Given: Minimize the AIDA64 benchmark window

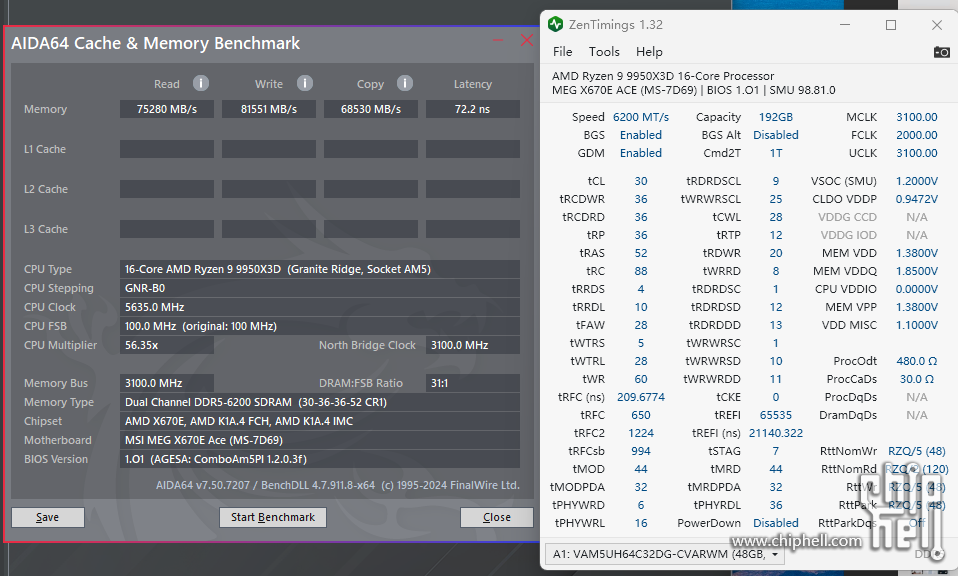Looking at the screenshot, I should [499, 40].
